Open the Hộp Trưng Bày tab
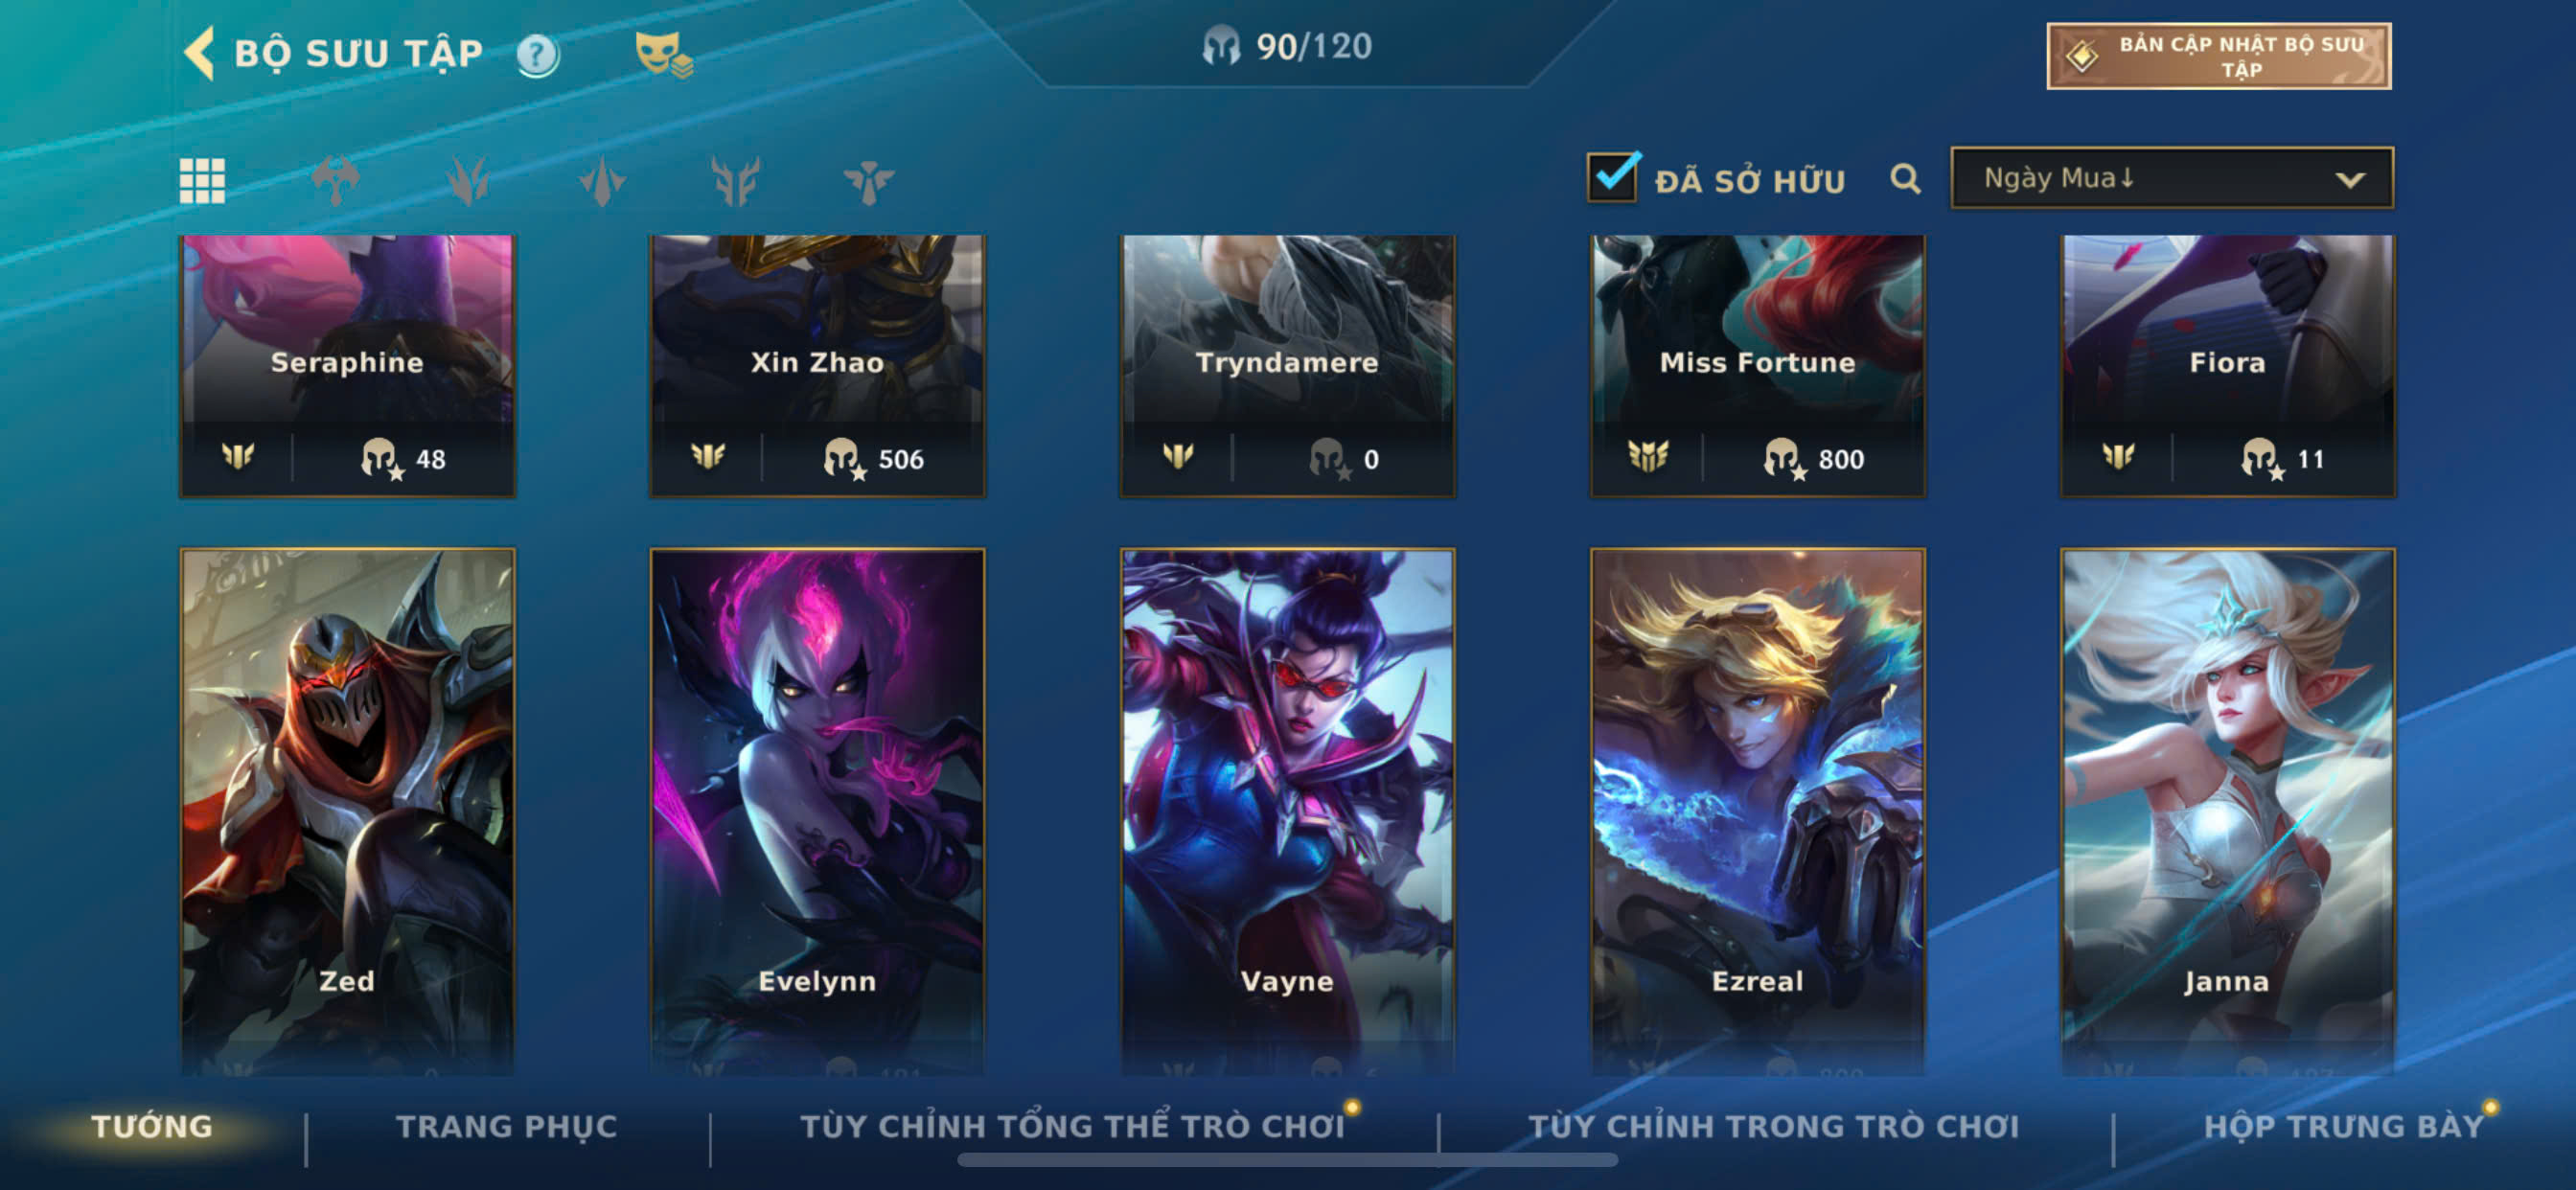Image resolution: width=2576 pixels, height=1190 pixels. click(2343, 1126)
